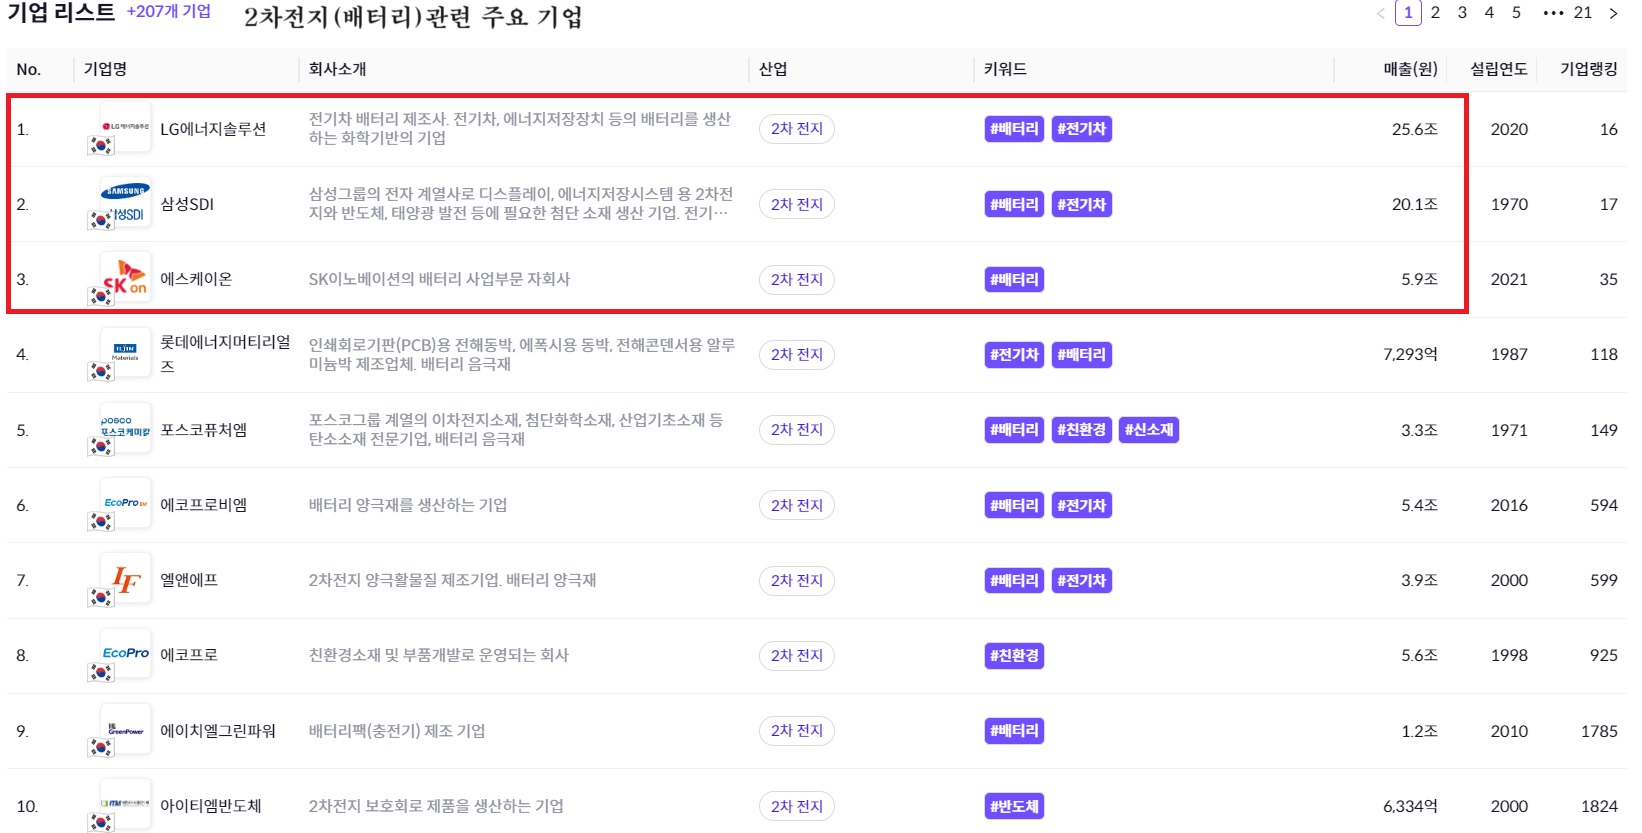Open the LG에너지솔루션 company name link
The image size is (1642, 833).
pyautogui.click(x=213, y=129)
